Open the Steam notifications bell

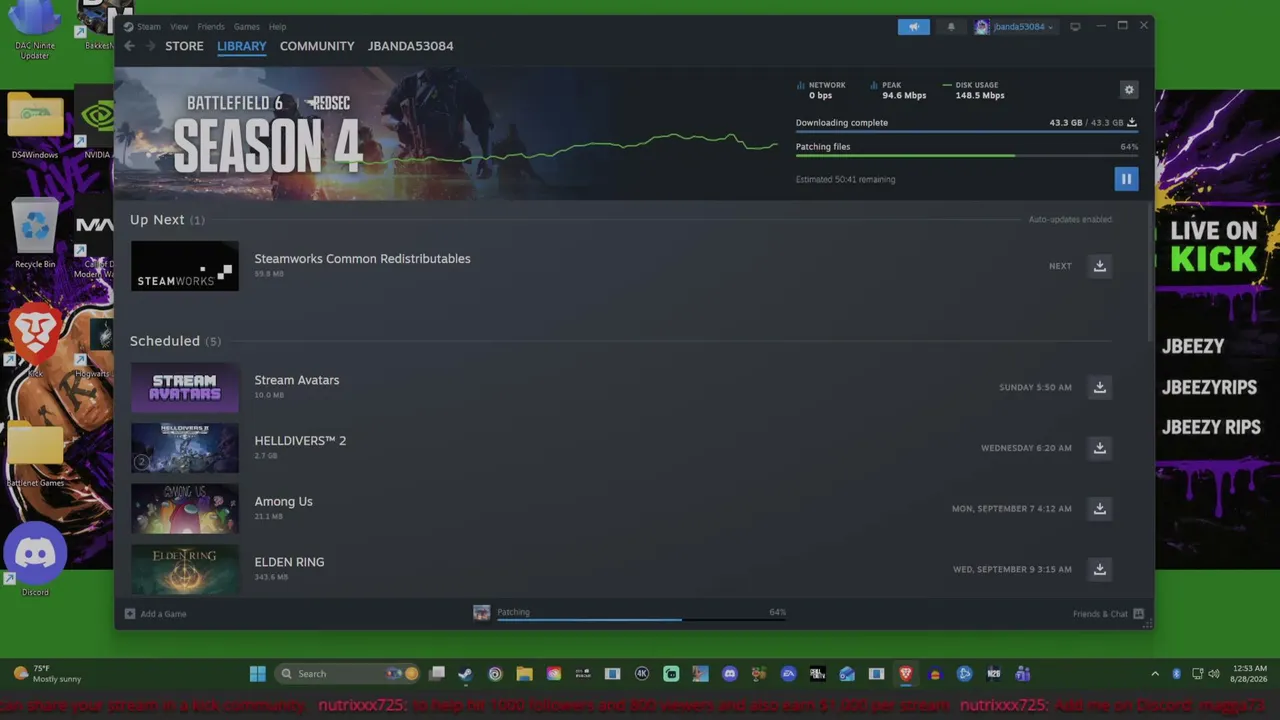(951, 27)
